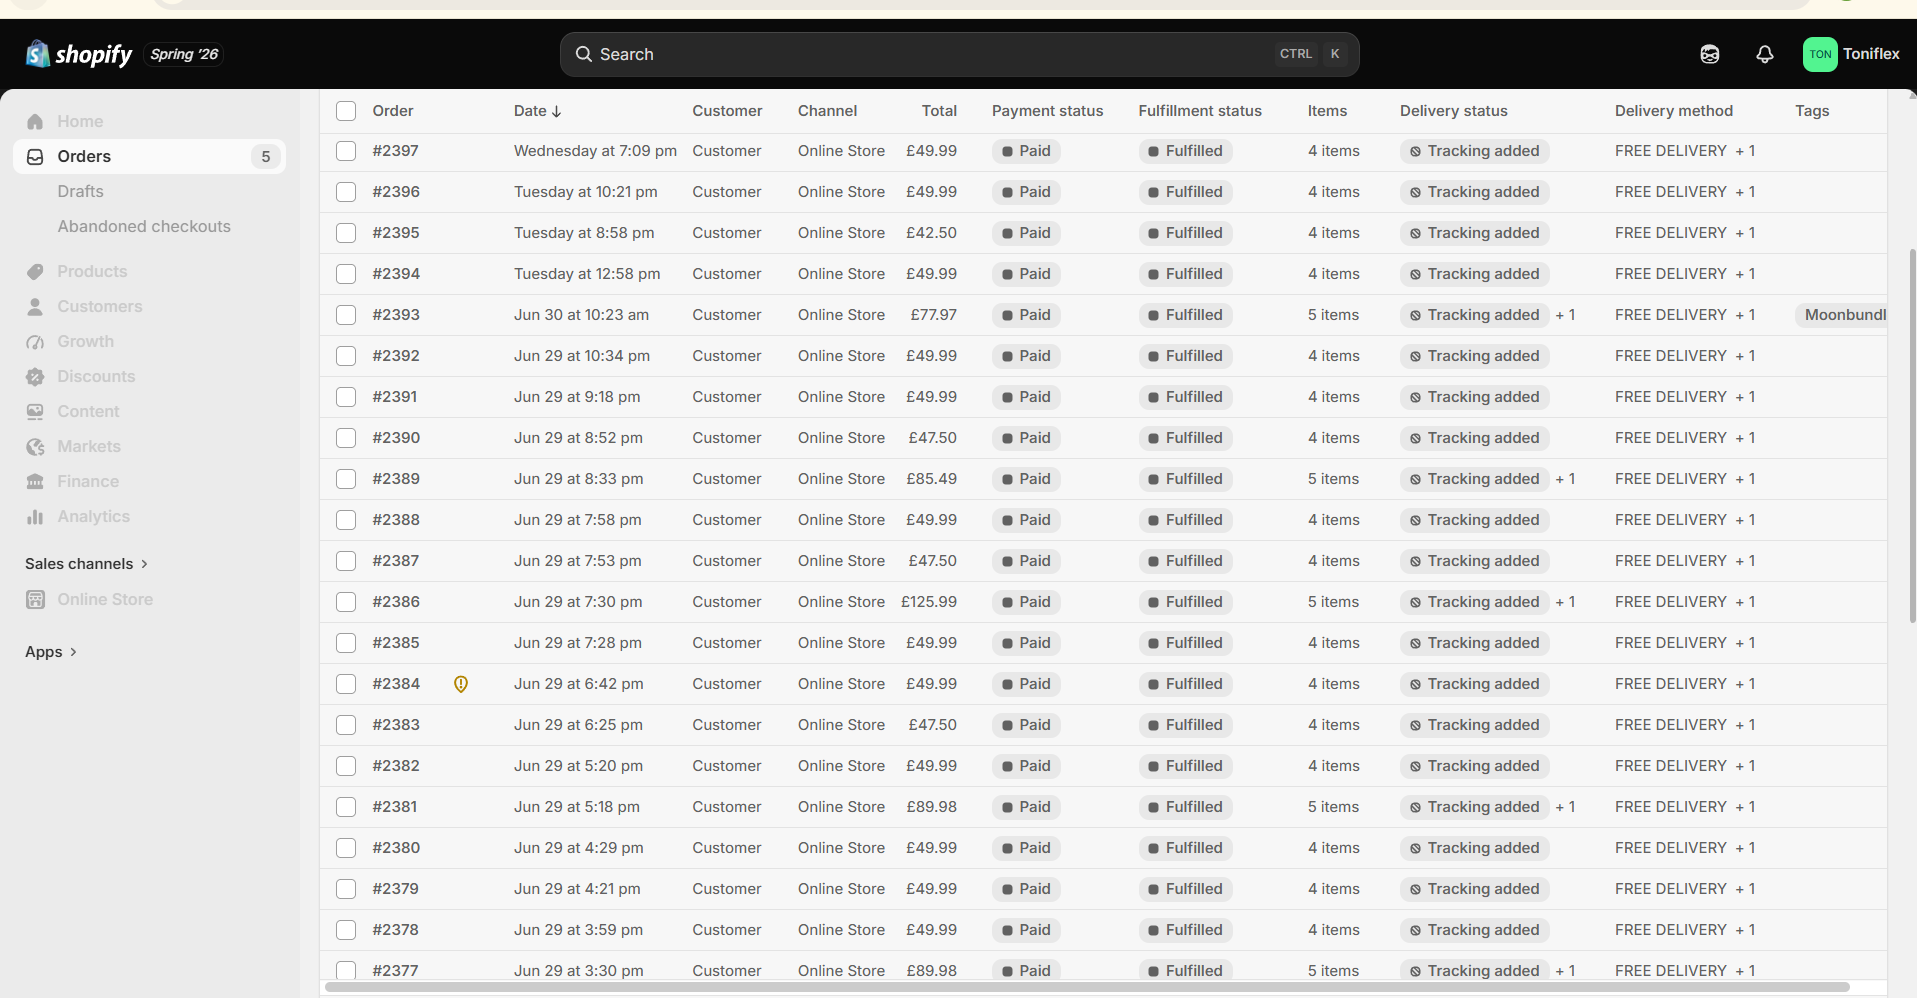Click the vertical page scrollbar

pos(1913,436)
